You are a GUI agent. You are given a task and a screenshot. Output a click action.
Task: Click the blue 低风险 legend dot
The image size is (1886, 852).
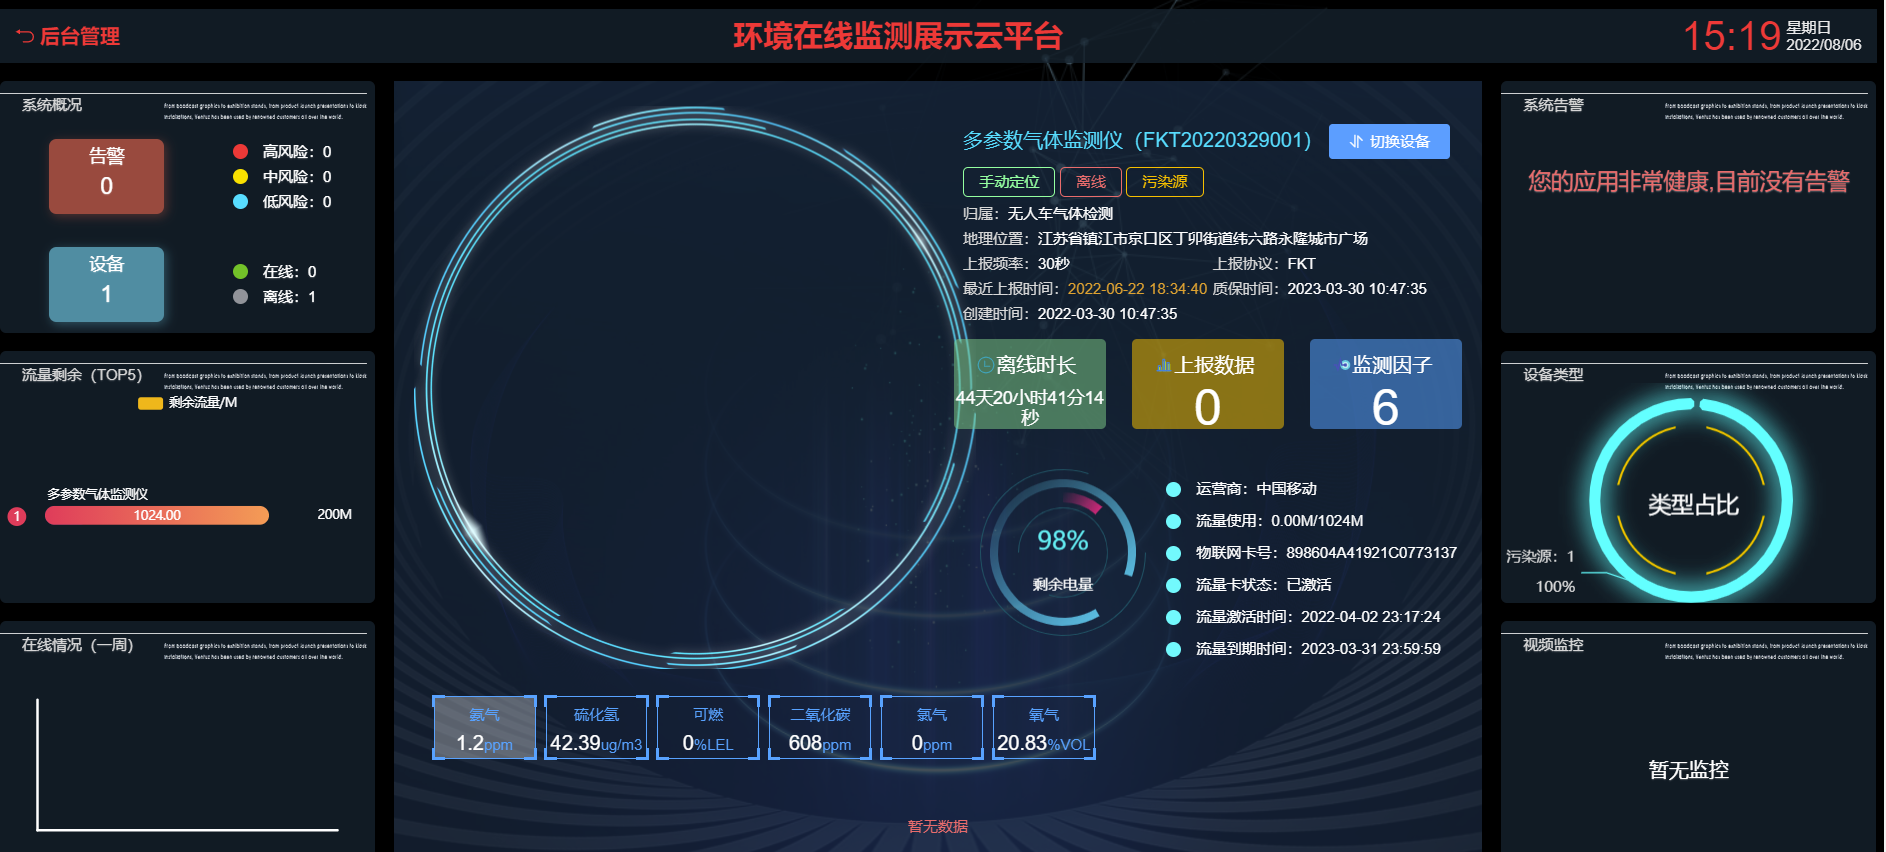click(240, 202)
